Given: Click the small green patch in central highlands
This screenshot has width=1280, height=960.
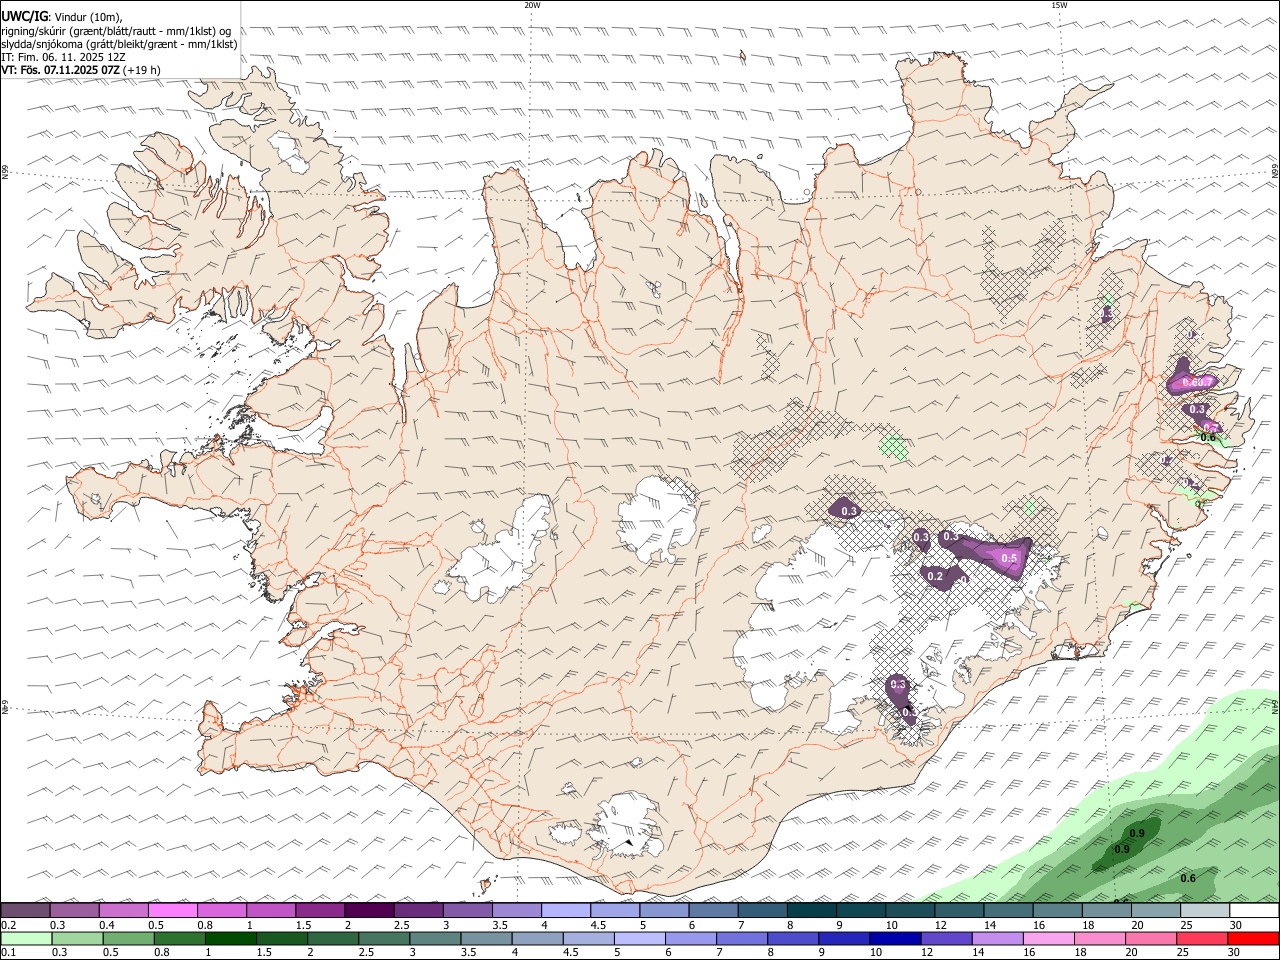Looking at the screenshot, I should coord(892,446).
